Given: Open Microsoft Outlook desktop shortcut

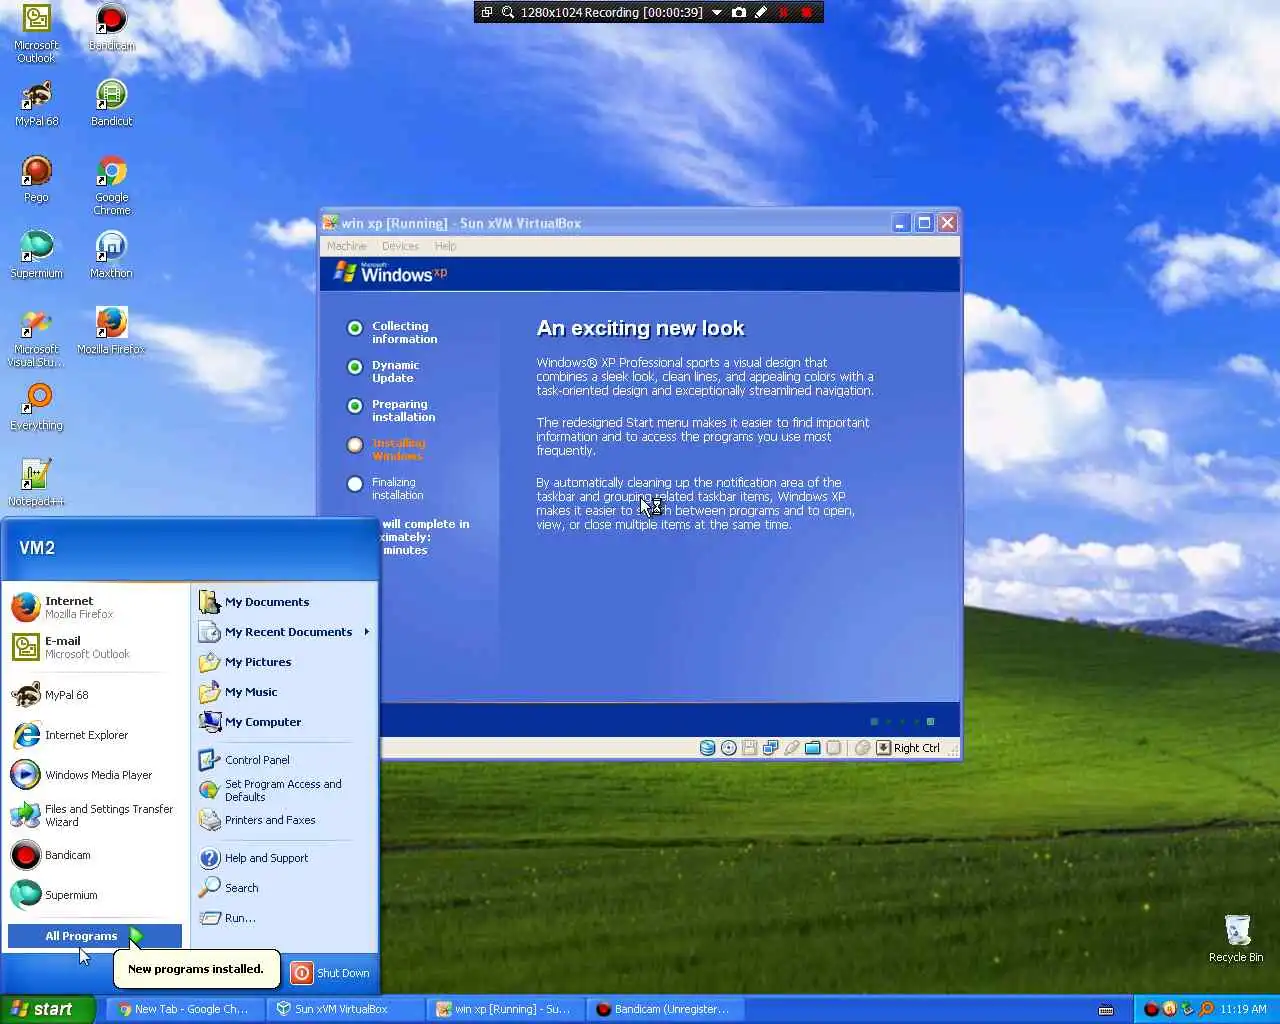Looking at the screenshot, I should (36, 33).
